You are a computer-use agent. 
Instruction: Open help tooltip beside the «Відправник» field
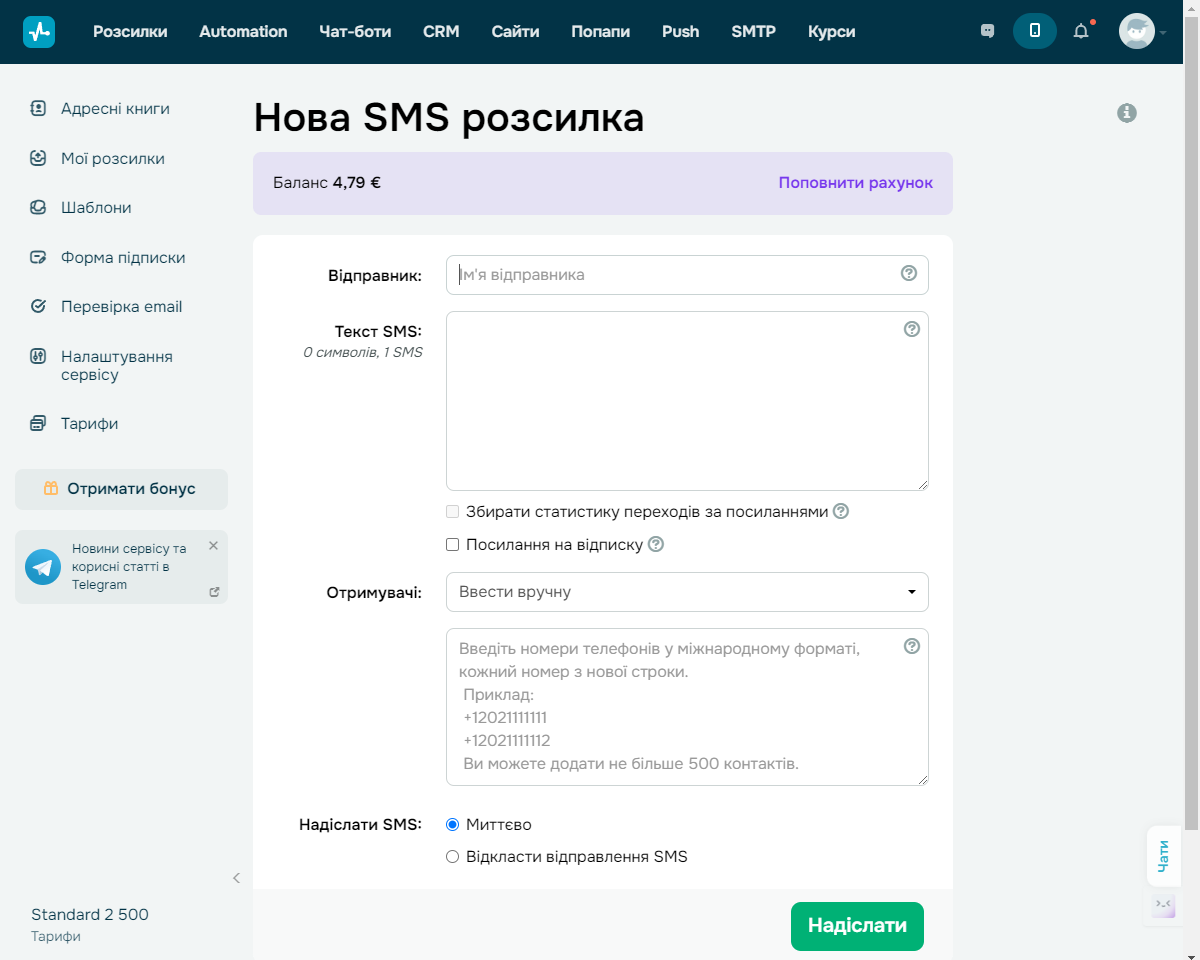coord(909,271)
